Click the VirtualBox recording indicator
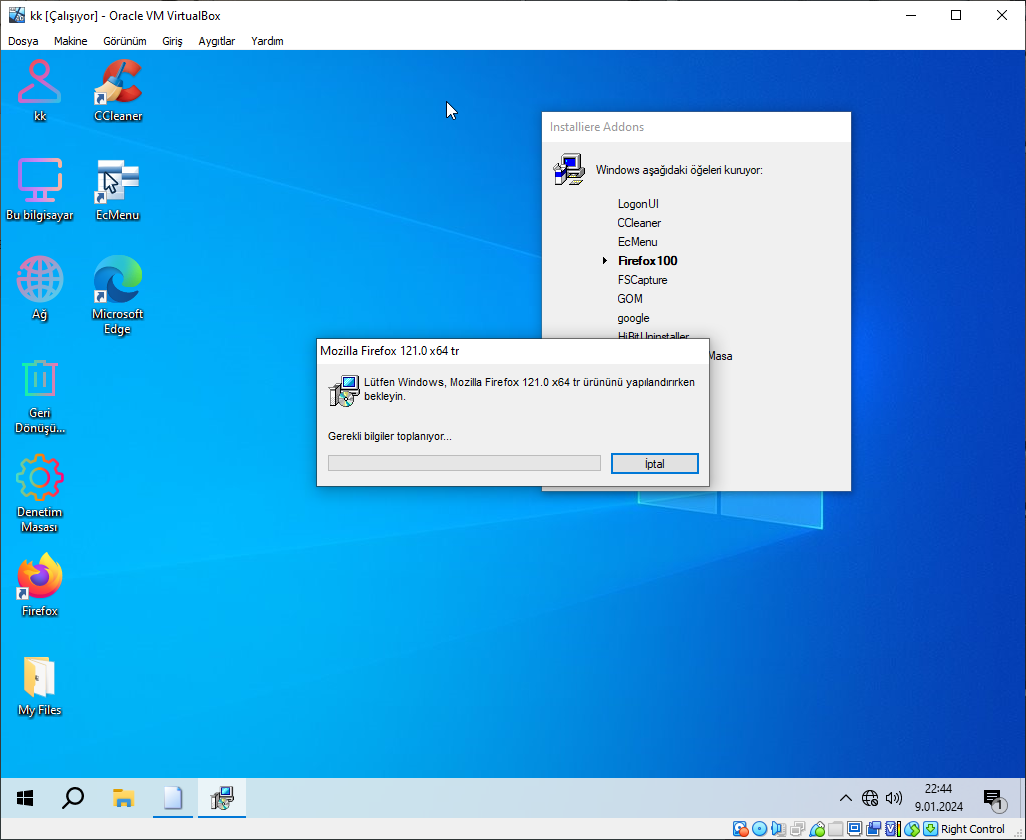The image size is (1026, 840). tap(874, 829)
